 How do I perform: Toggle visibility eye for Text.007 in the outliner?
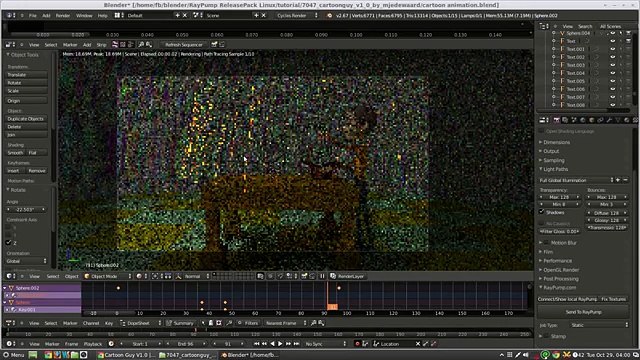point(613,97)
